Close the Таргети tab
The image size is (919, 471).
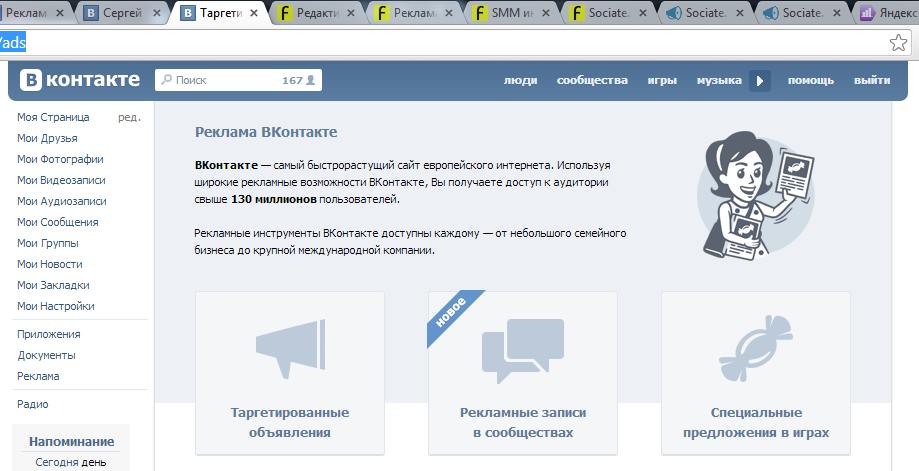tap(254, 13)
